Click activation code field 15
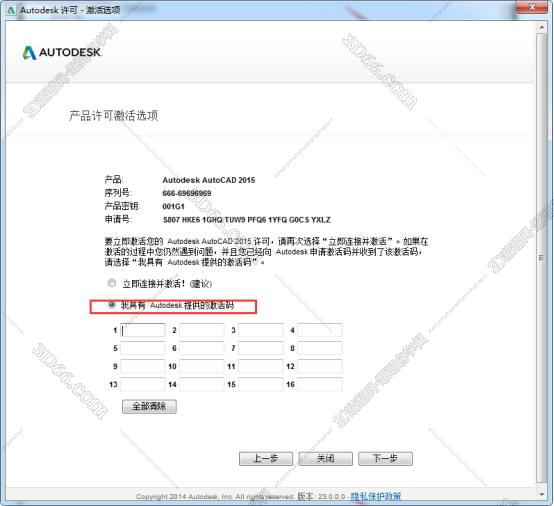 coord(261,384)
